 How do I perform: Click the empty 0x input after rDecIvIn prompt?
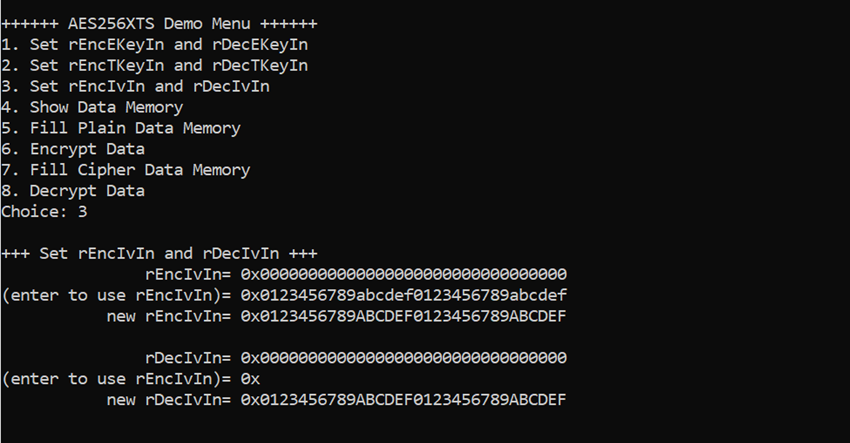250,379
